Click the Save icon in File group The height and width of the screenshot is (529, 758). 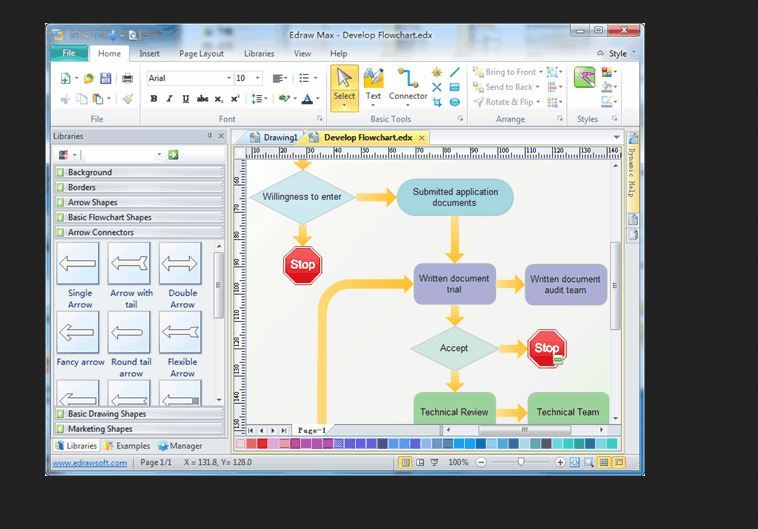[105, 78]
